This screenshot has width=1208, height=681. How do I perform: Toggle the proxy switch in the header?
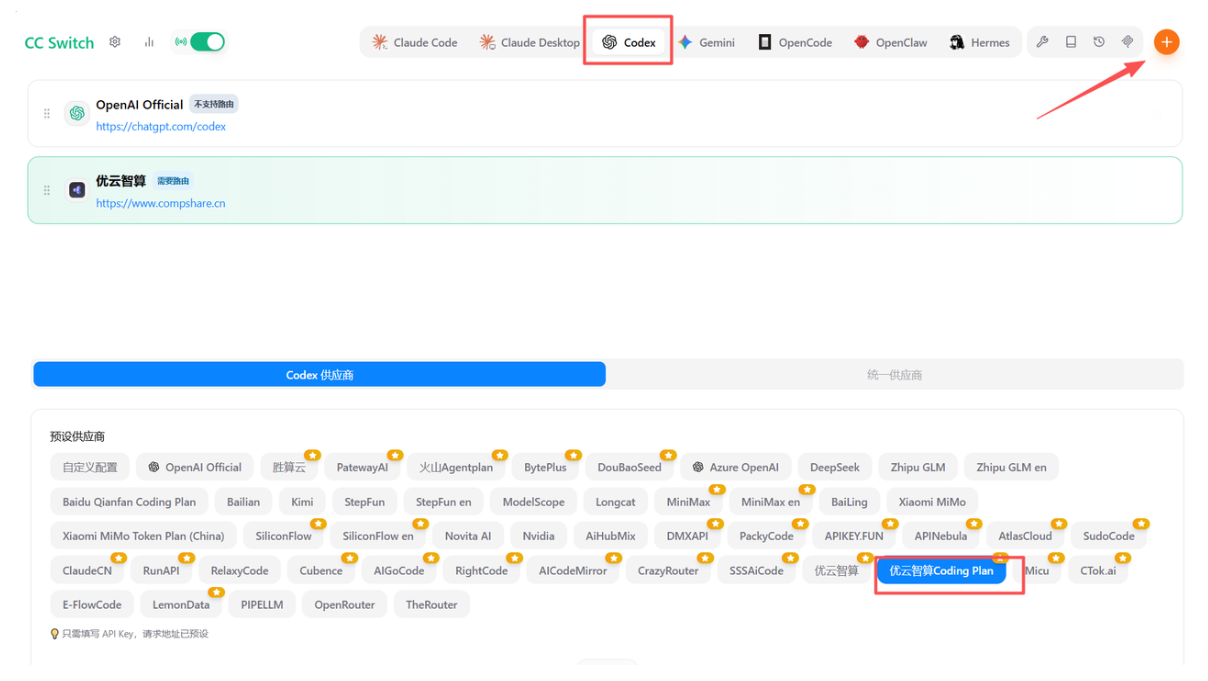click(x=207, y=42)
